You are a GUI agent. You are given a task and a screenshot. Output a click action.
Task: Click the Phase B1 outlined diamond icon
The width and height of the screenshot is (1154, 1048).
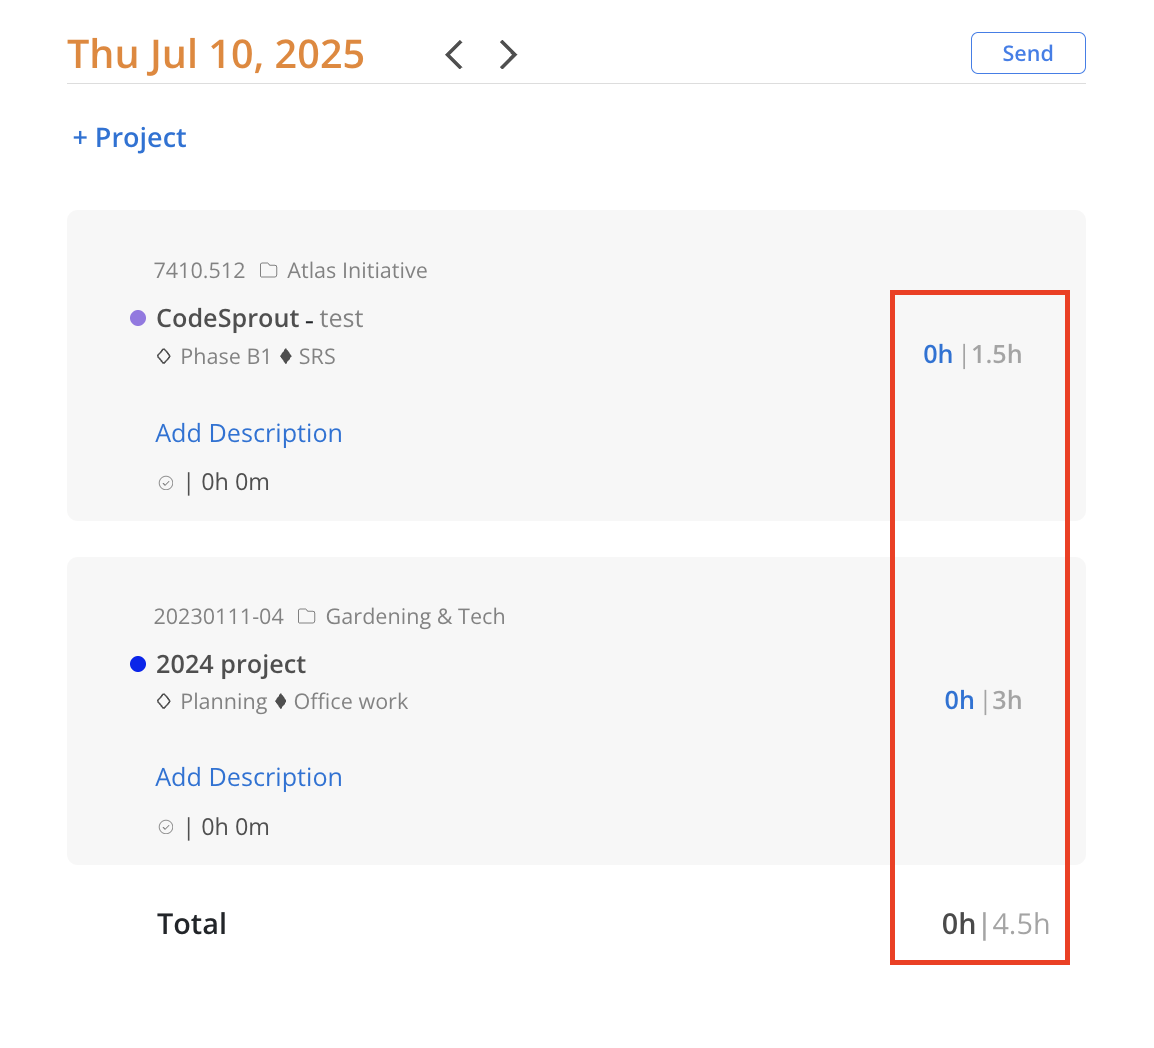(164, 356)
